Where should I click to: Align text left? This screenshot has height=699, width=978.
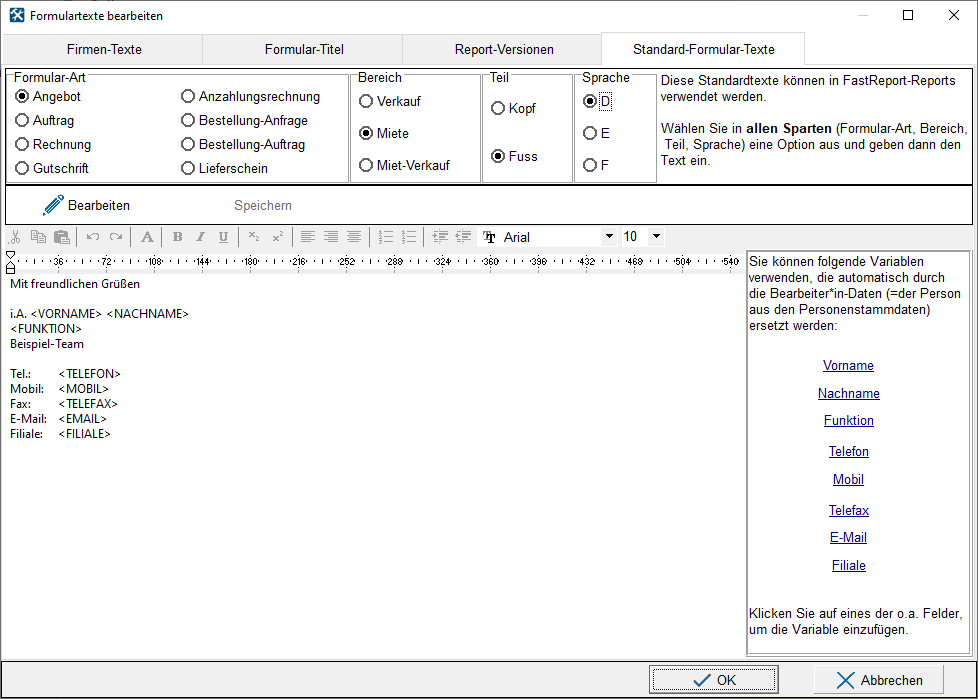307,237
